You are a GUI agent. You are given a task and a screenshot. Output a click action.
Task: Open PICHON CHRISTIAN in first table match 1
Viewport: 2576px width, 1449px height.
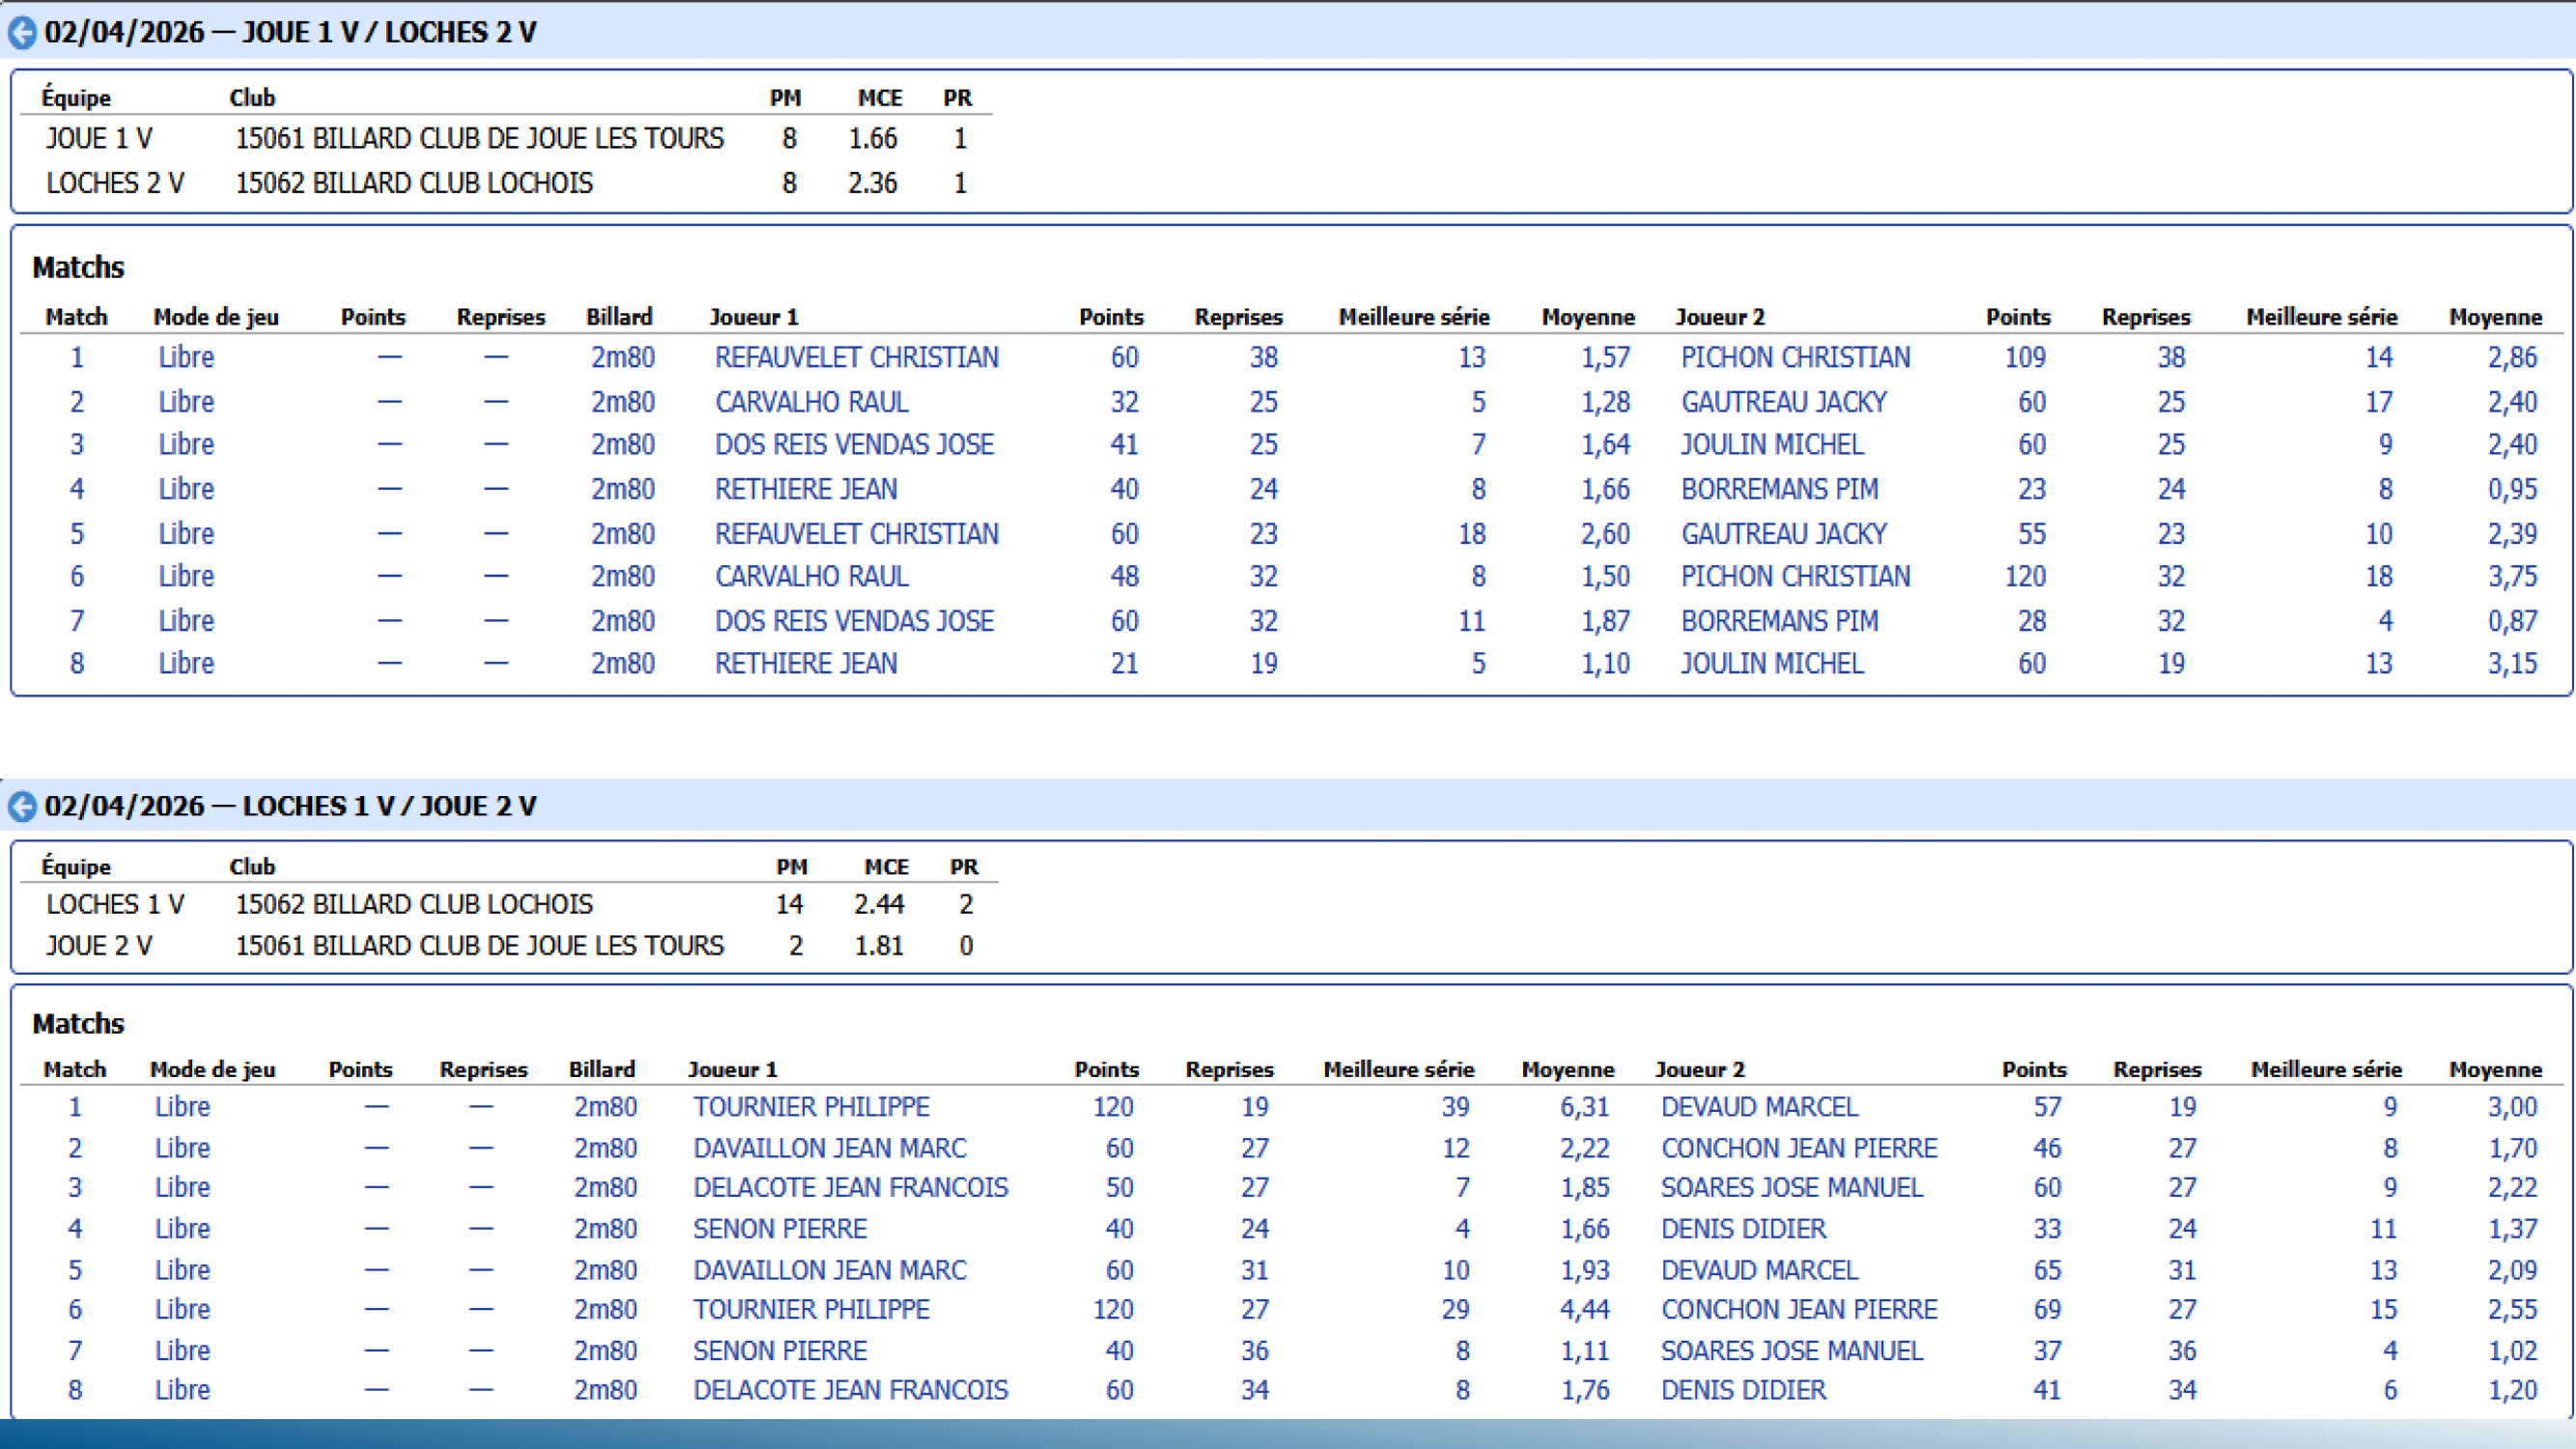click(x=1795, y=357)
